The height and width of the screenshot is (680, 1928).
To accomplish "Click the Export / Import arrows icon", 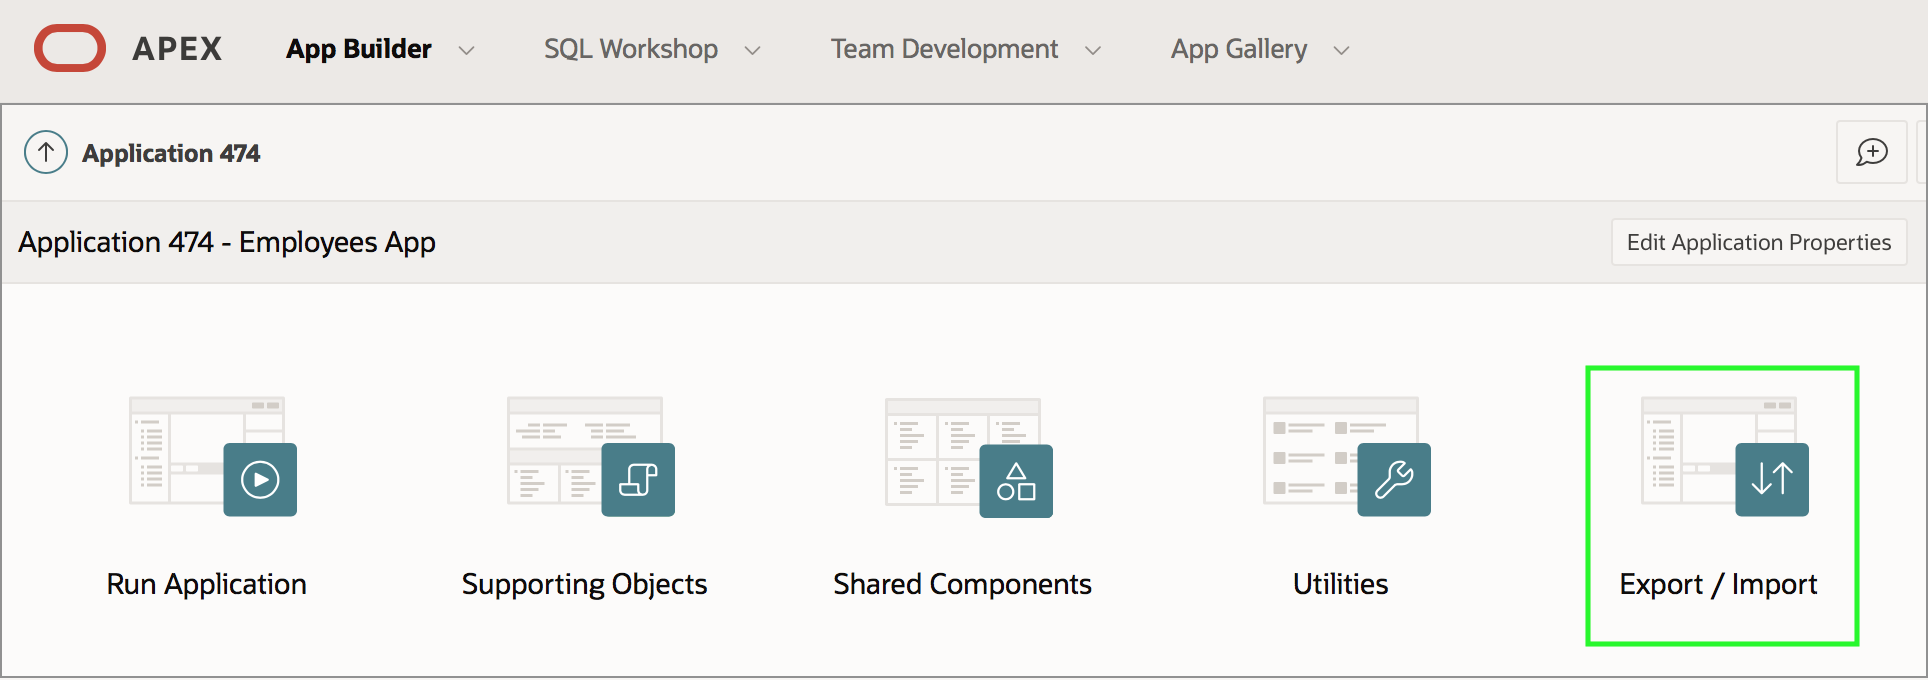I will click(1772, 479).
